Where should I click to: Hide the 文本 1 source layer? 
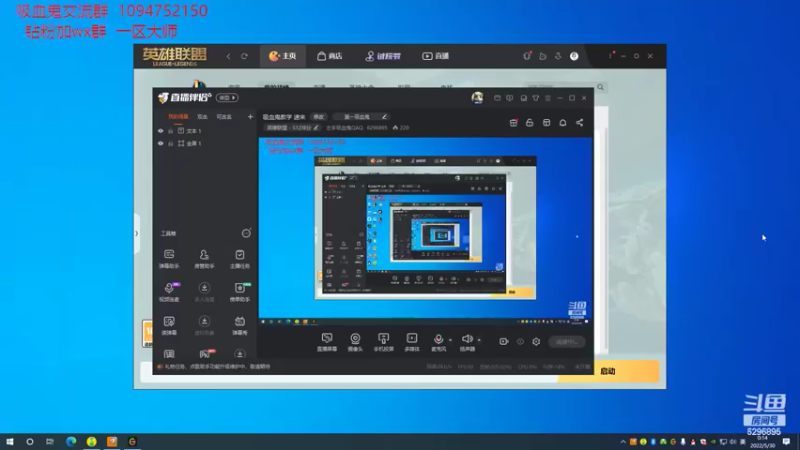point(161,131)
